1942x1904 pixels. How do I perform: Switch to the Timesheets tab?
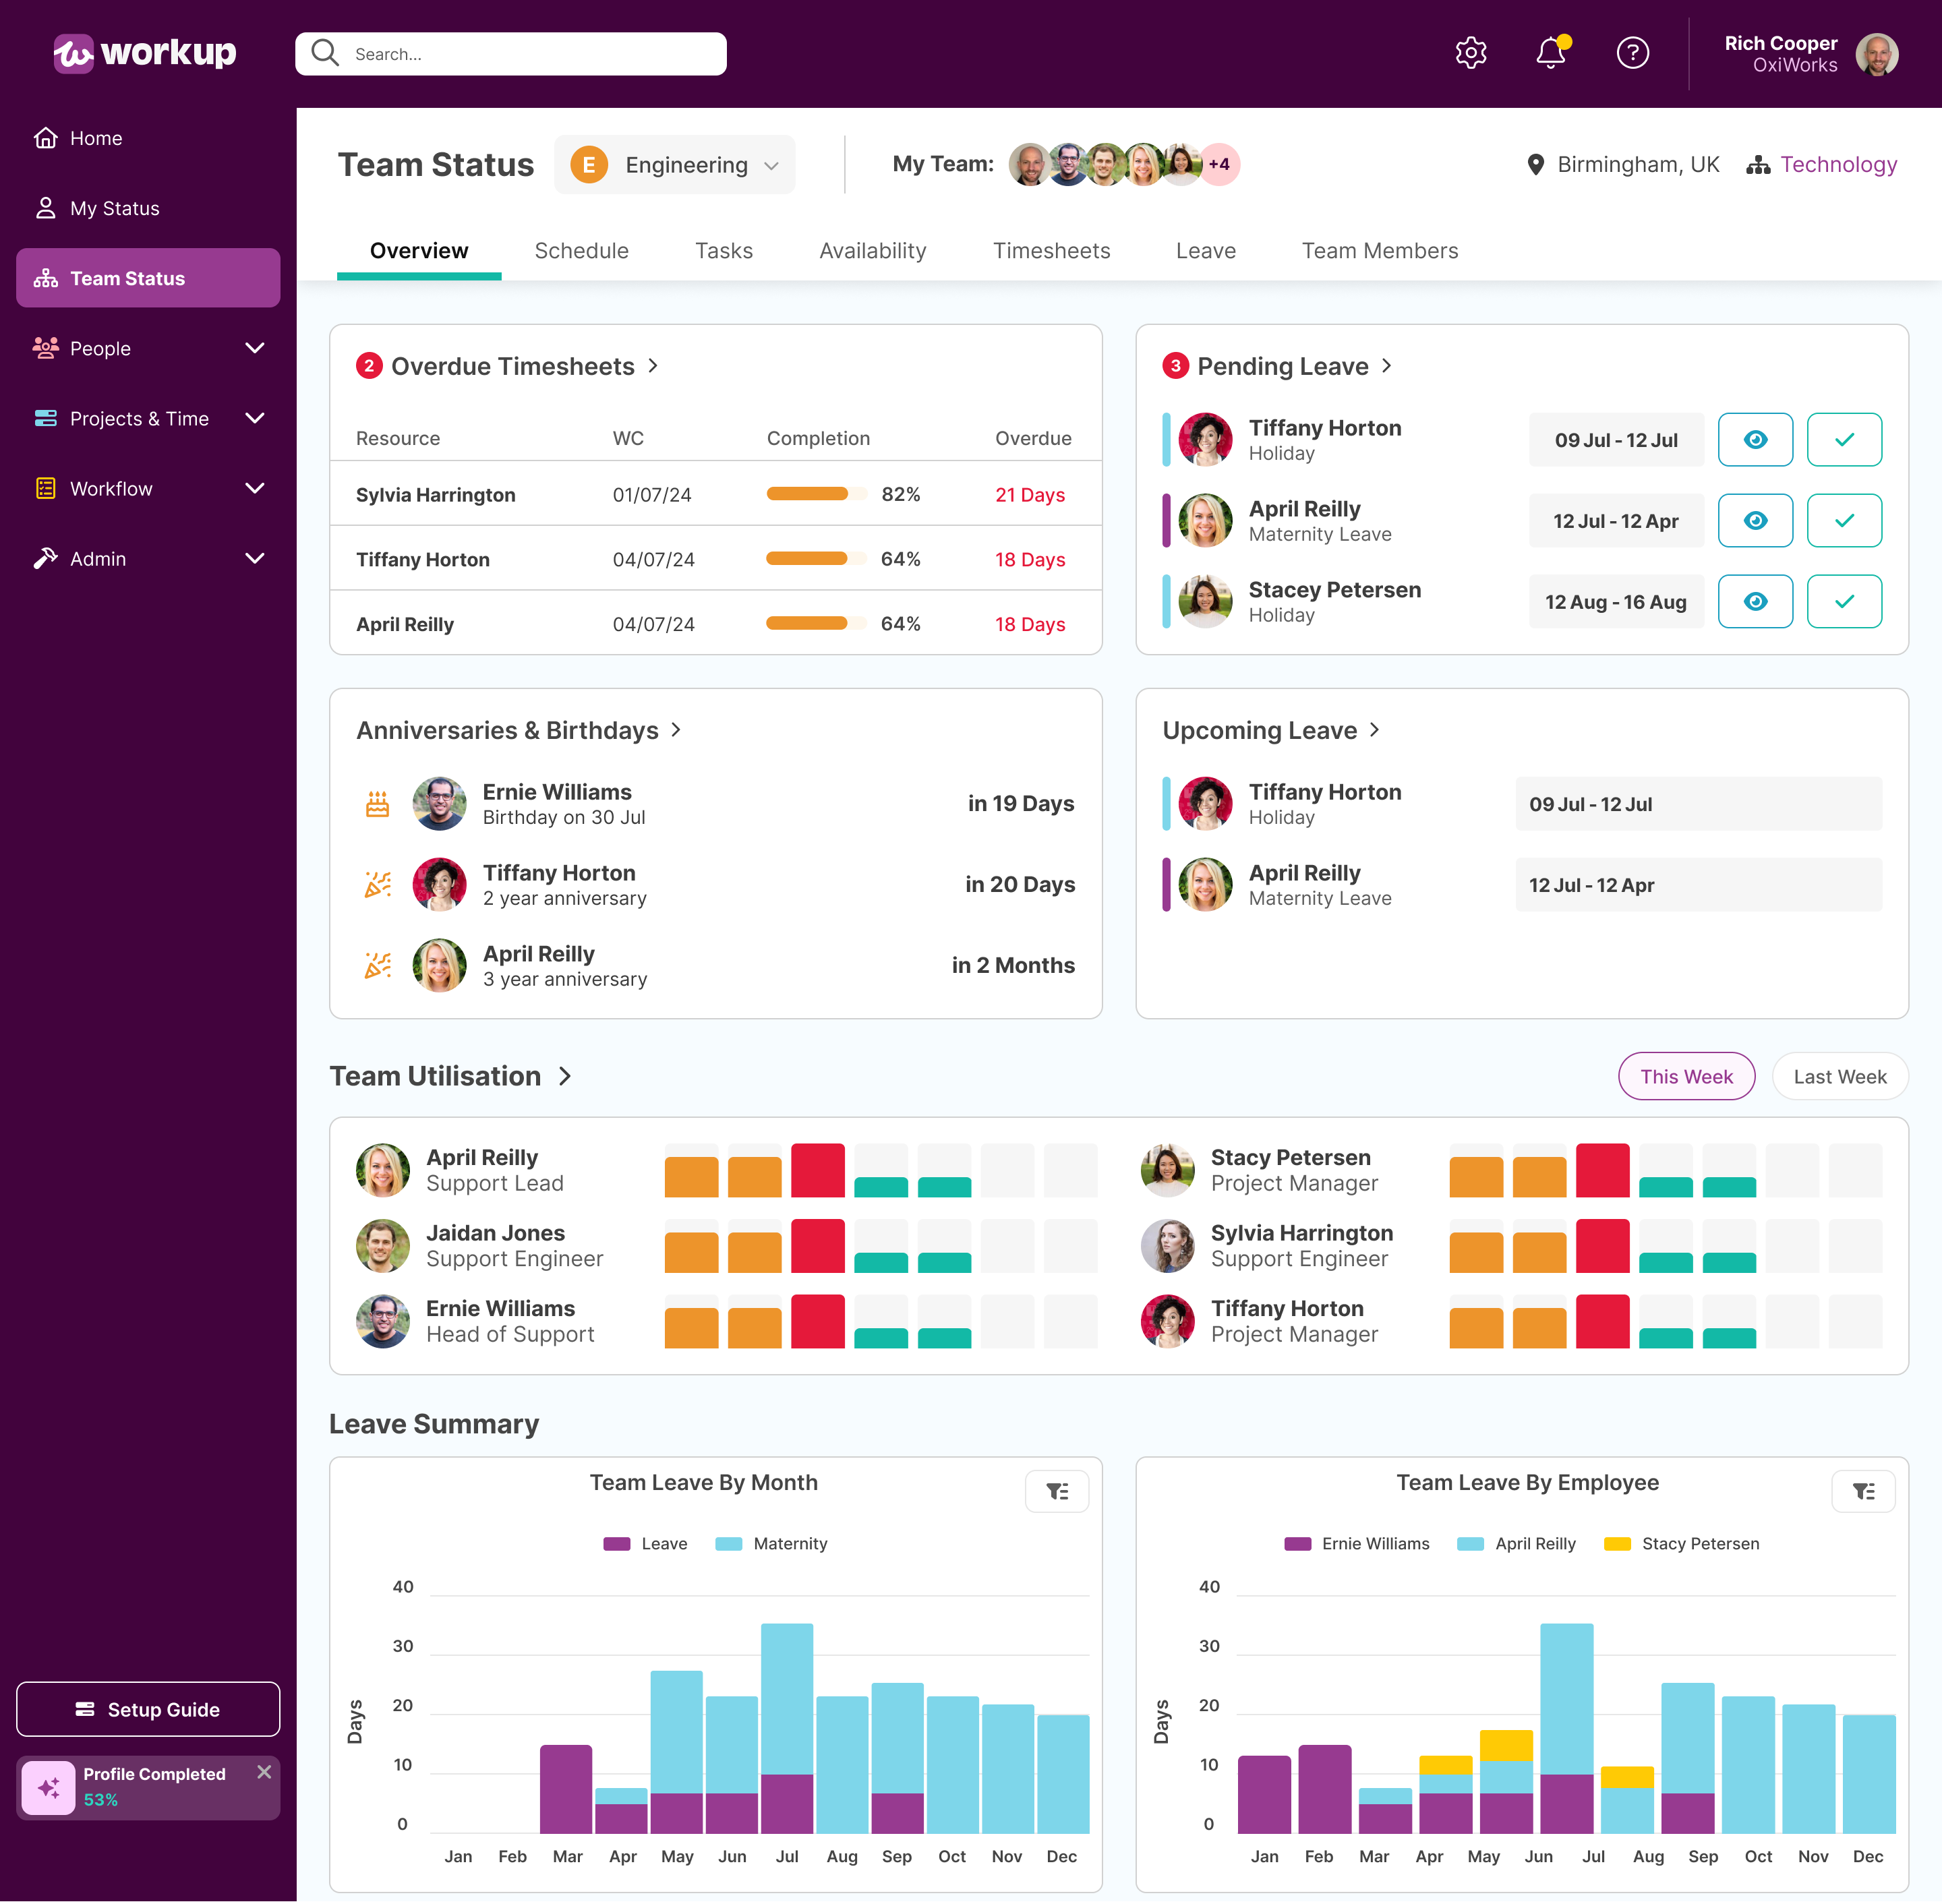(1051, 250)
